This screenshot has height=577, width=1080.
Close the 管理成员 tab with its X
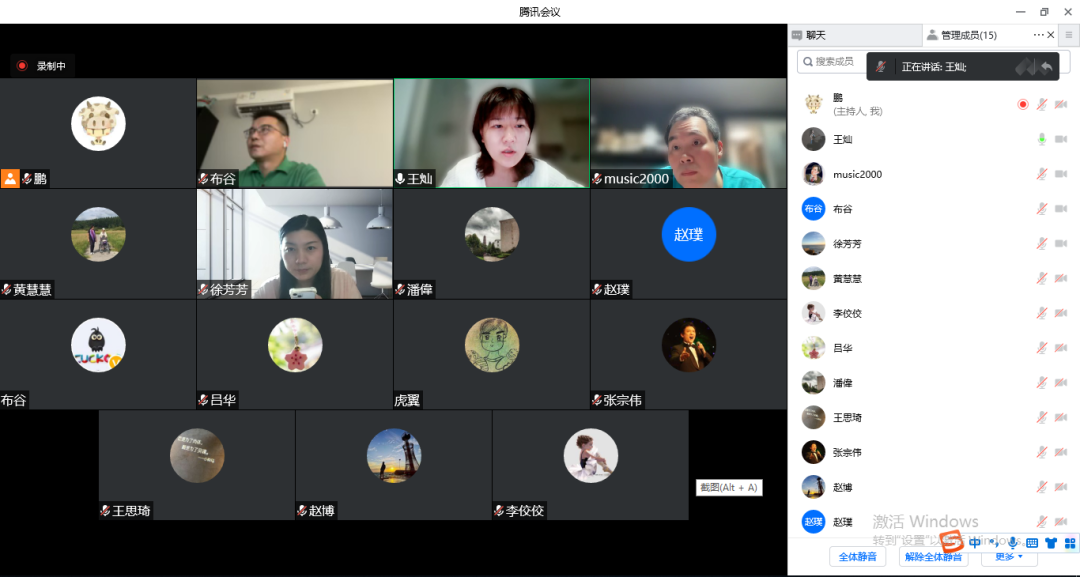click(x=1051, y=35)
